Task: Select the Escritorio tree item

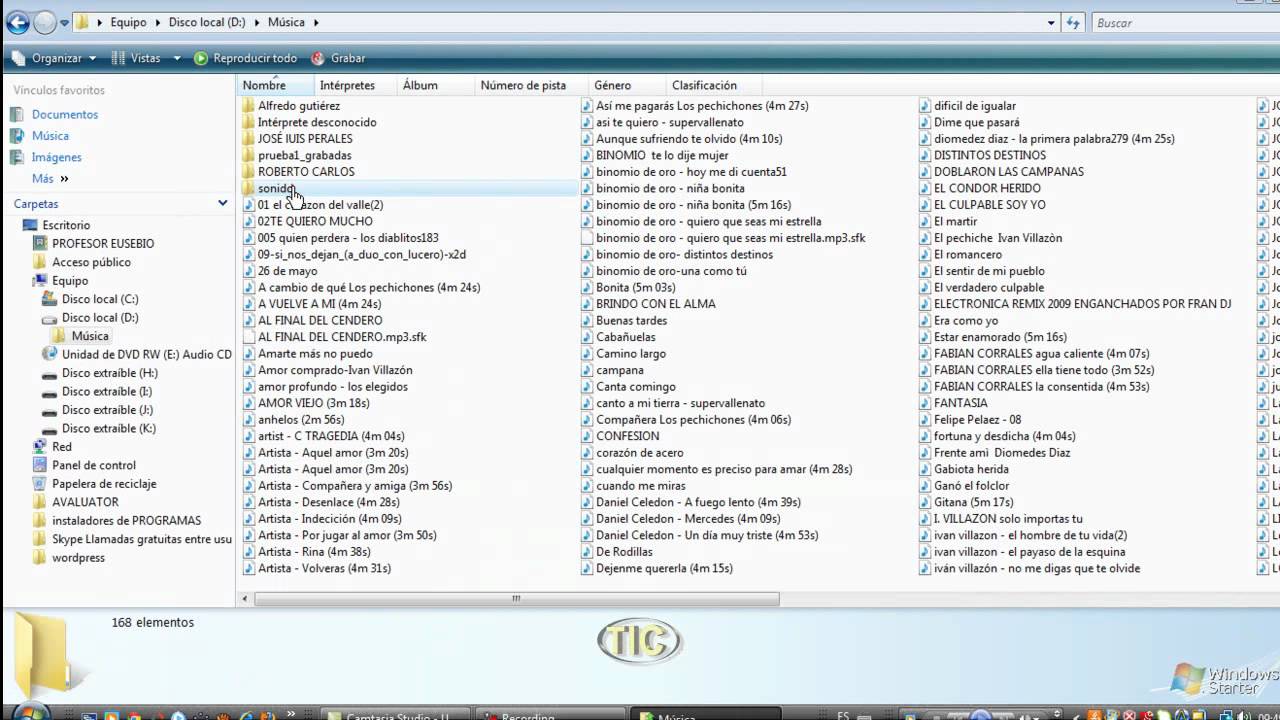Action: pyautogui.click(x=66, y=225)
